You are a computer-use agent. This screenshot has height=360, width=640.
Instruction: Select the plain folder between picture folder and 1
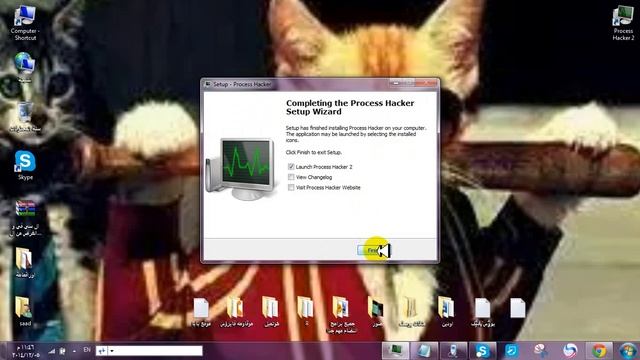click(x=271, y=312)
